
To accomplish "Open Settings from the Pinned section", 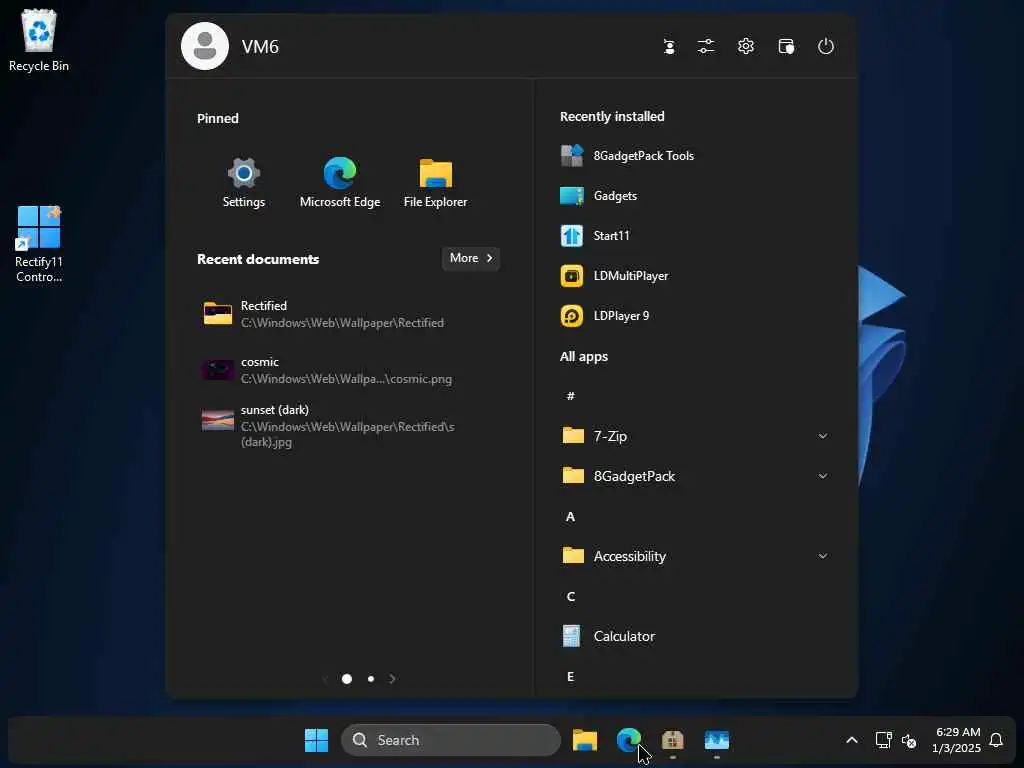I will (x=244, y=183).
